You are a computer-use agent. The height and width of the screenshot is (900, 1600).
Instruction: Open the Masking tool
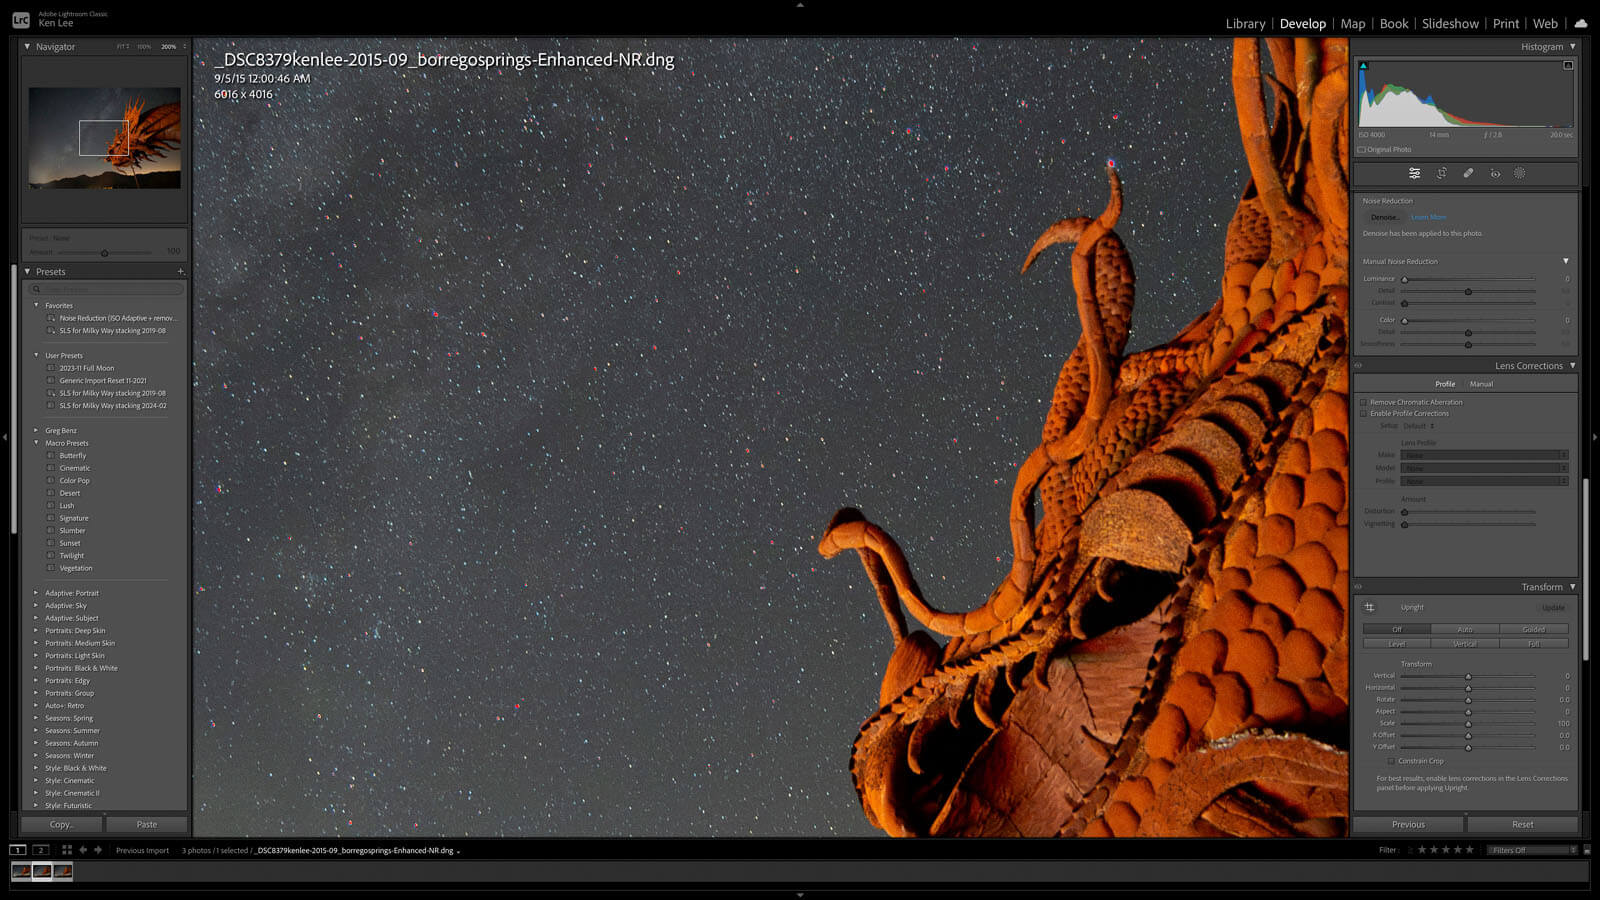point(1520,173)
